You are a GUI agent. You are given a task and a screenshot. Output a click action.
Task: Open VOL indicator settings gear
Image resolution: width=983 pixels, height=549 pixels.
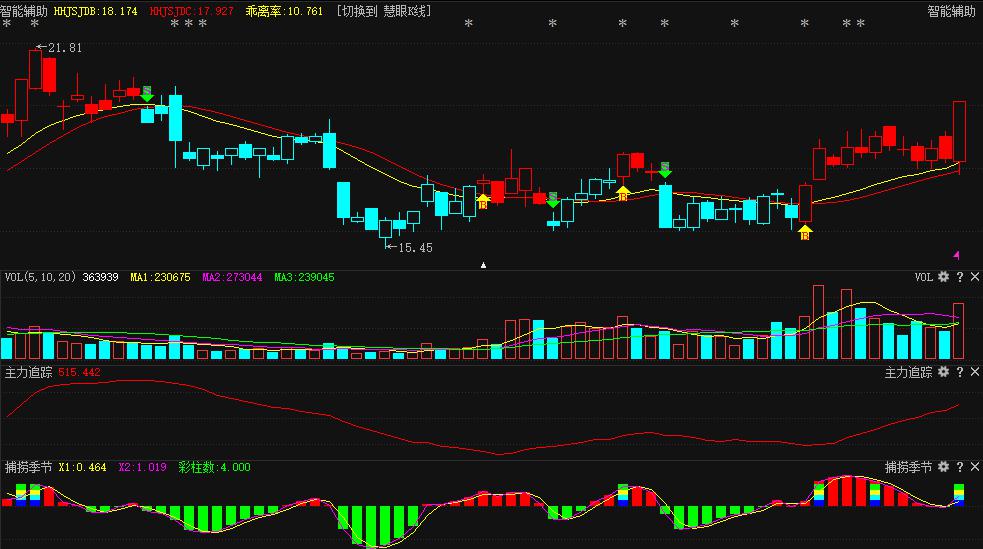944,276
